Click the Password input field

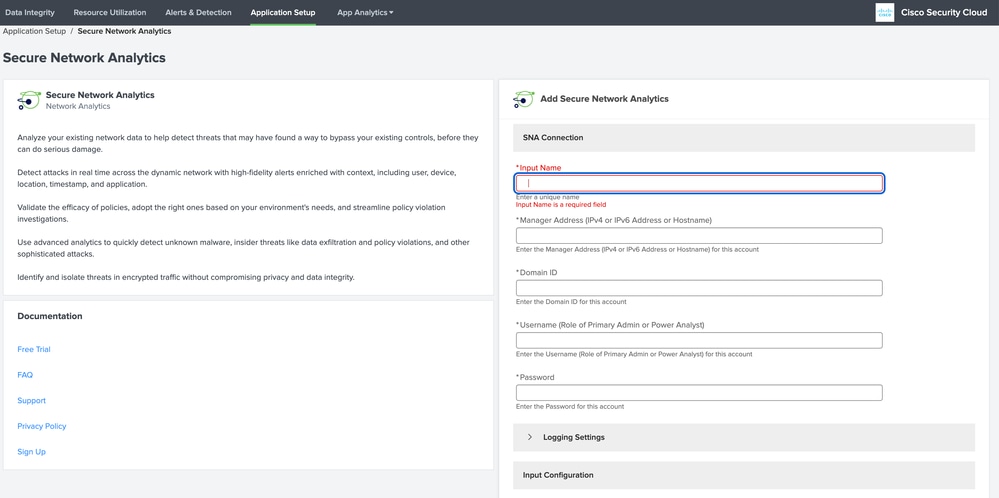pyautogui.click(x=699, y=392)
